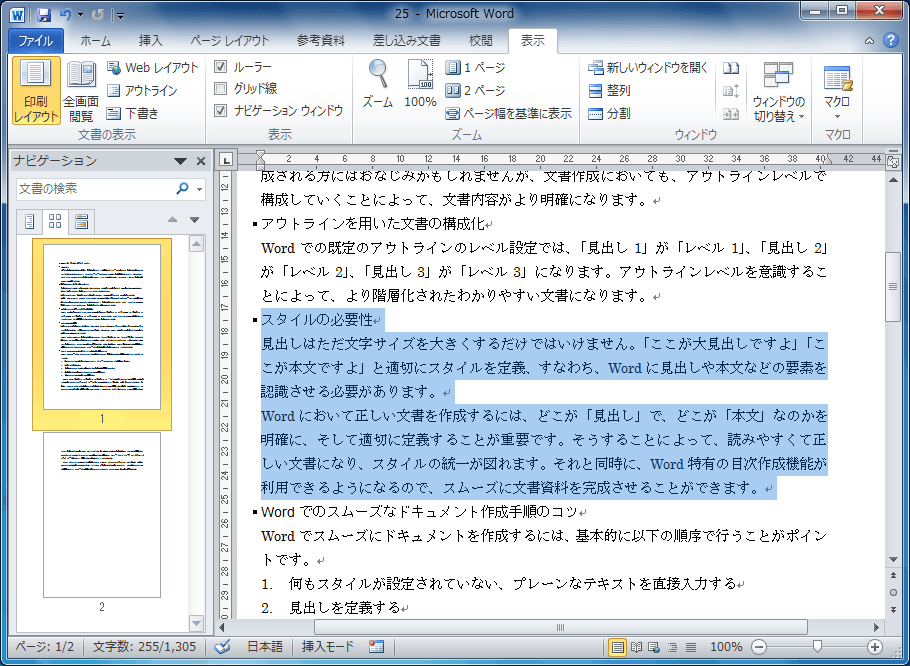Uncheck ナビゲーション ウィンドウ checkbox

221,110
